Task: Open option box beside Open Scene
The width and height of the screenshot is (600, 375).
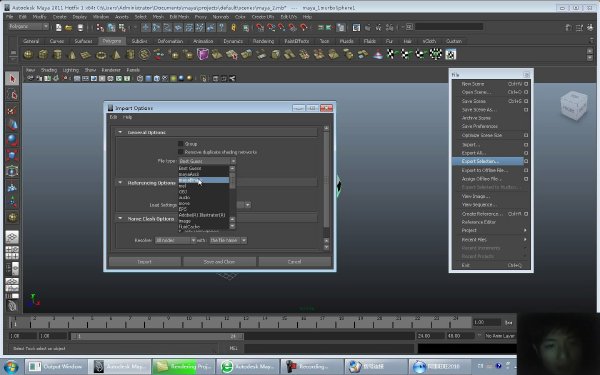Action: (526, 92)
